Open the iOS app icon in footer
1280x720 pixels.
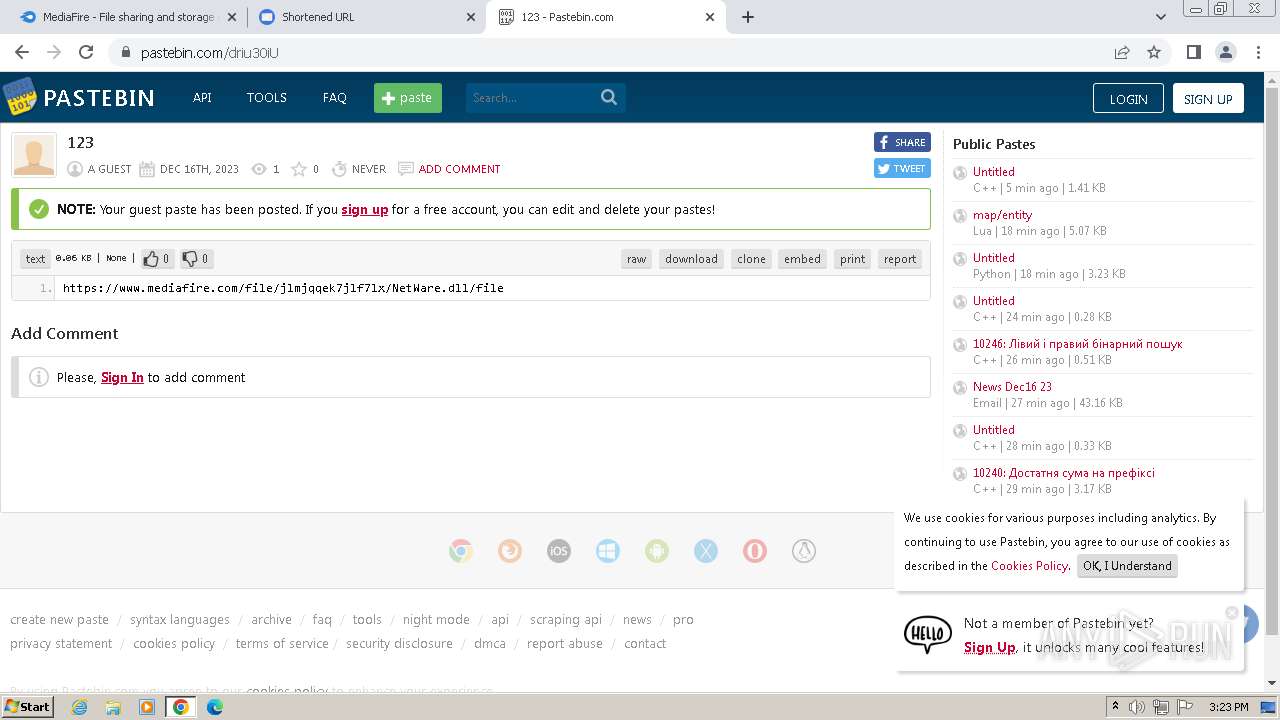click(559, 551)
